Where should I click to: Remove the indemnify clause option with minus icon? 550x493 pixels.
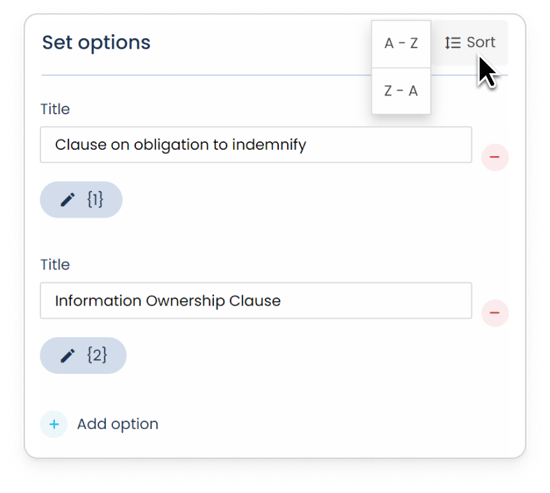pyautogui.click(x=495, y=157)
